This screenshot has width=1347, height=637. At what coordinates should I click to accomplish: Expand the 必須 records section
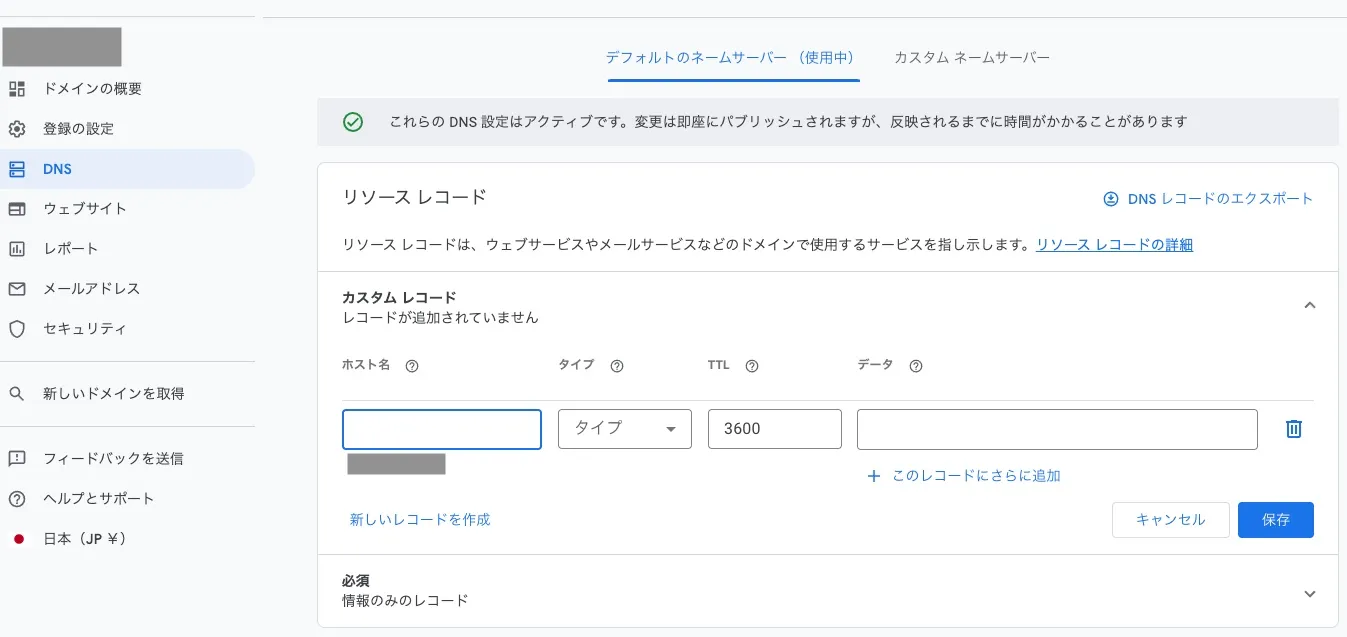click(1310, 593)
